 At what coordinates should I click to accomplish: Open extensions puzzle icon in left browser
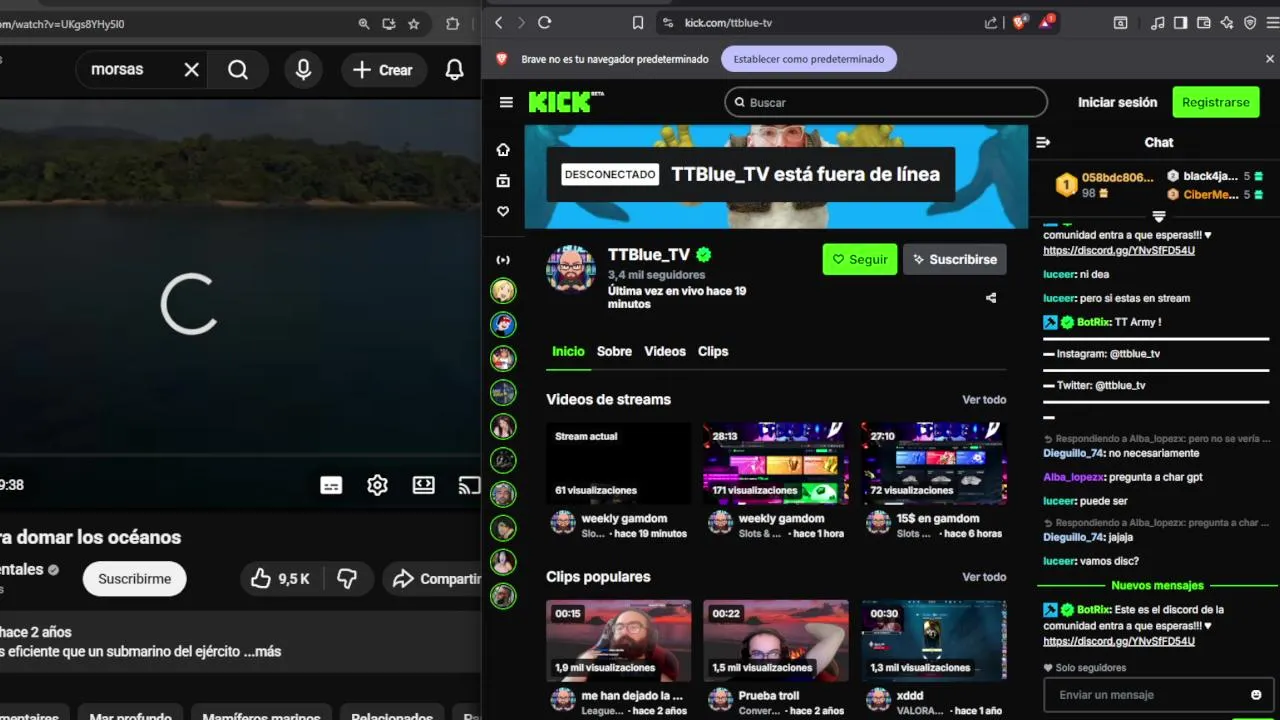point(453,24)
